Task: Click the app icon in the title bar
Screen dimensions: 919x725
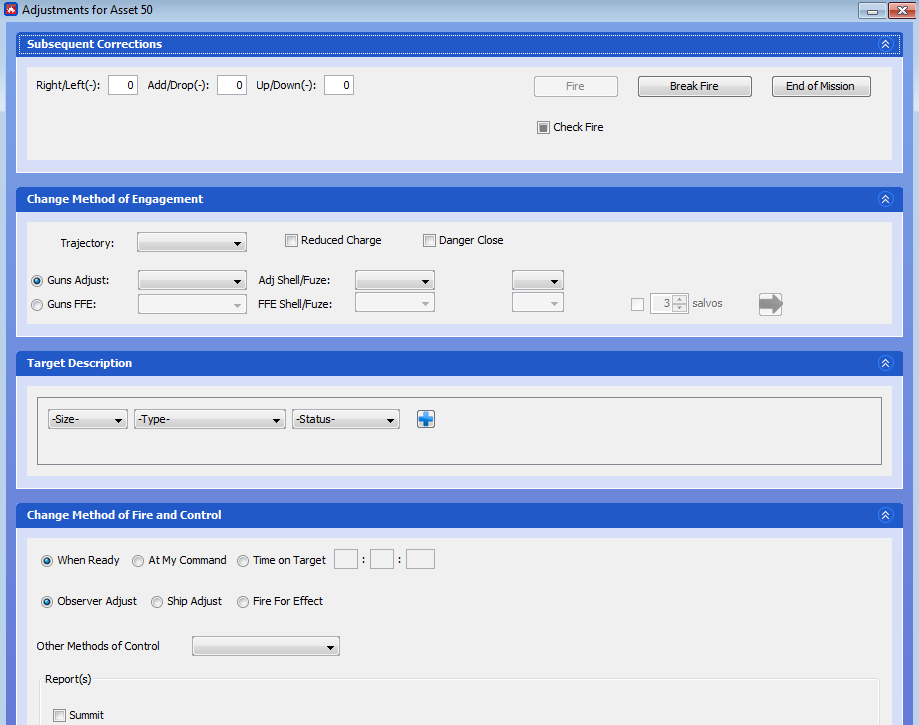Action: [x=11, y=9]
